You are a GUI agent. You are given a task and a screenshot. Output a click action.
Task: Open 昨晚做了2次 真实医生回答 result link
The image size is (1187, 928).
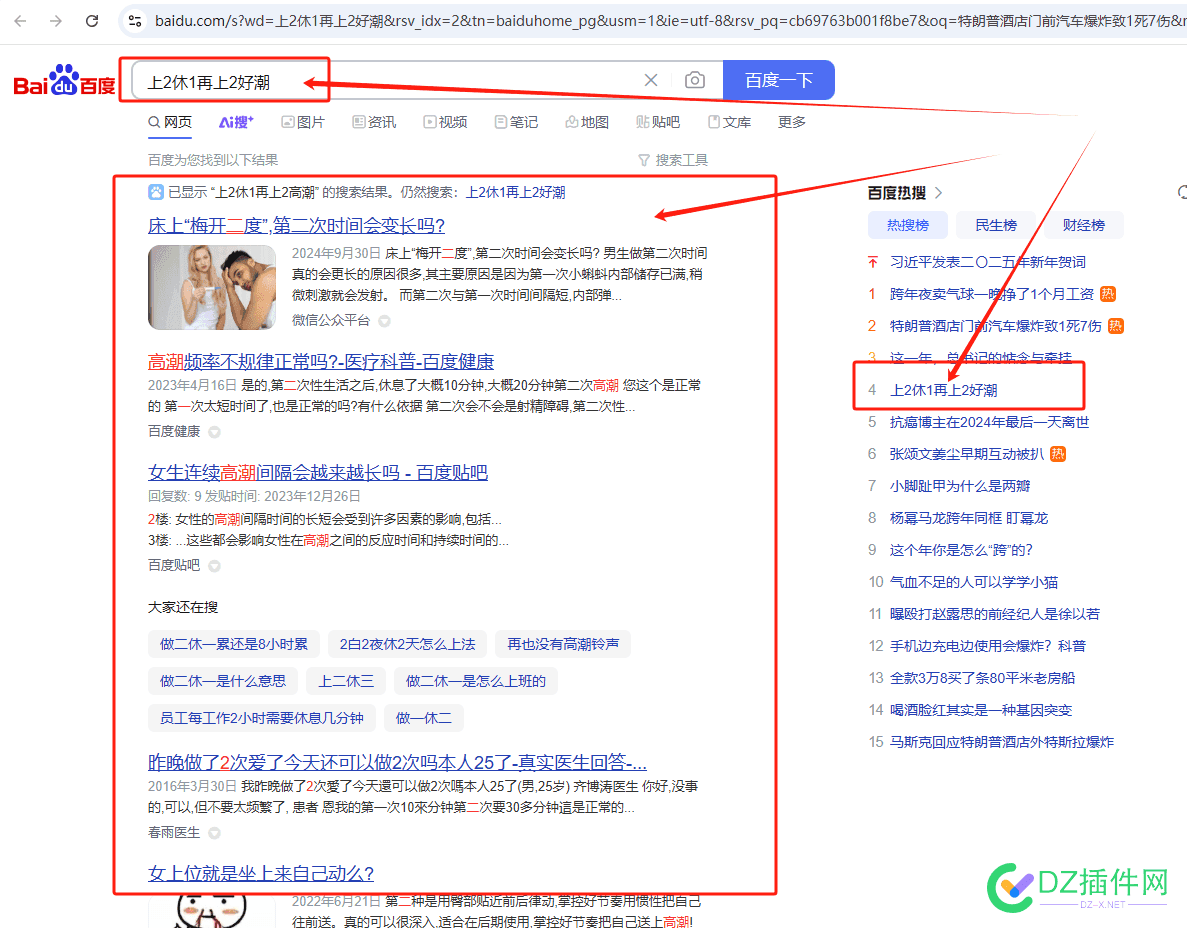click(x=397, y=761)
